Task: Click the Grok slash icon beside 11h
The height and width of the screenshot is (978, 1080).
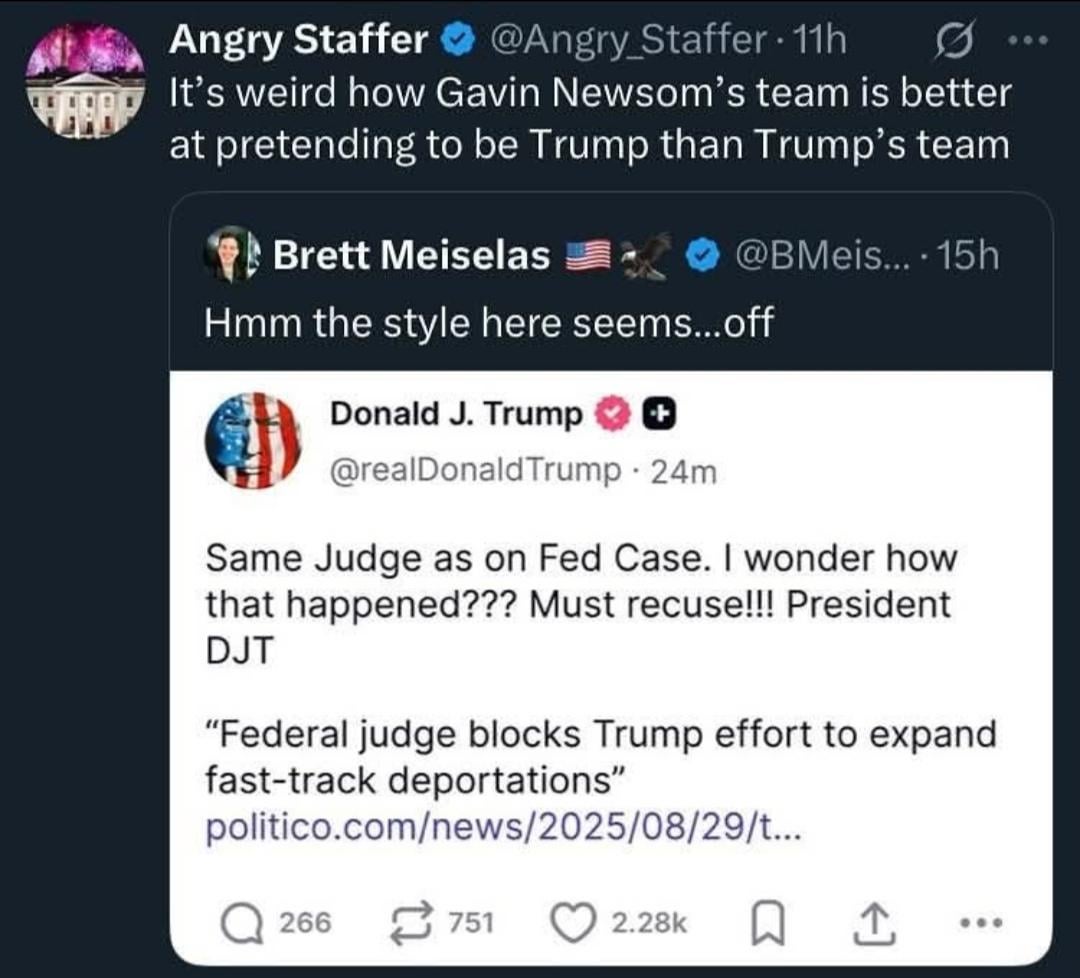Action: pos(954,43)
